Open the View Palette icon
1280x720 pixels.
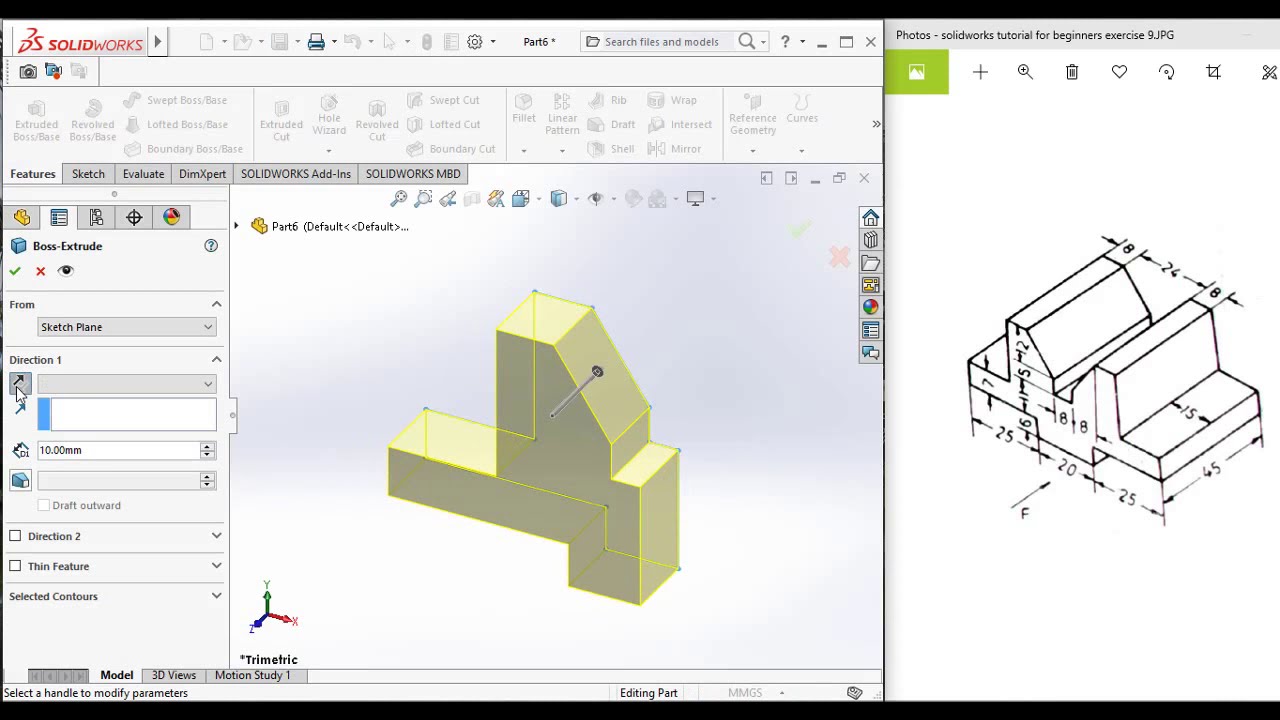coord(870,286)
